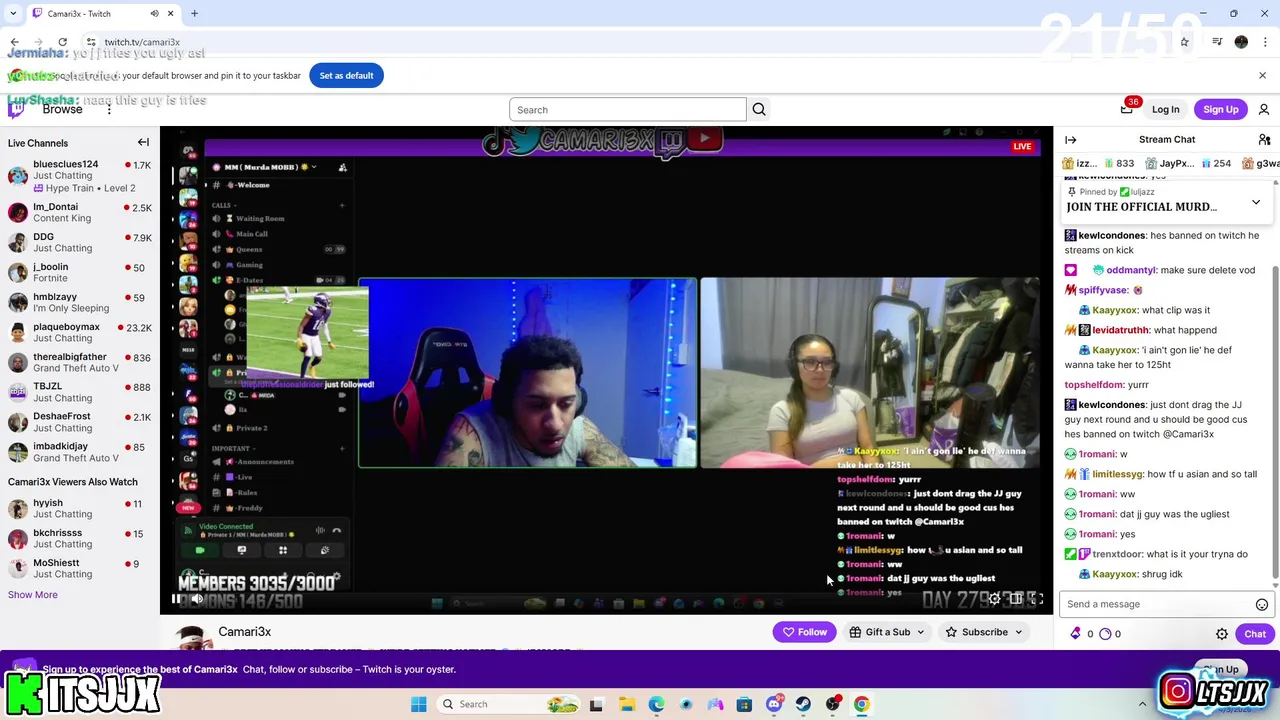Click the purple Chat send button
Viewport: 1280px width, 720px height.
[x=1255, y=634]
